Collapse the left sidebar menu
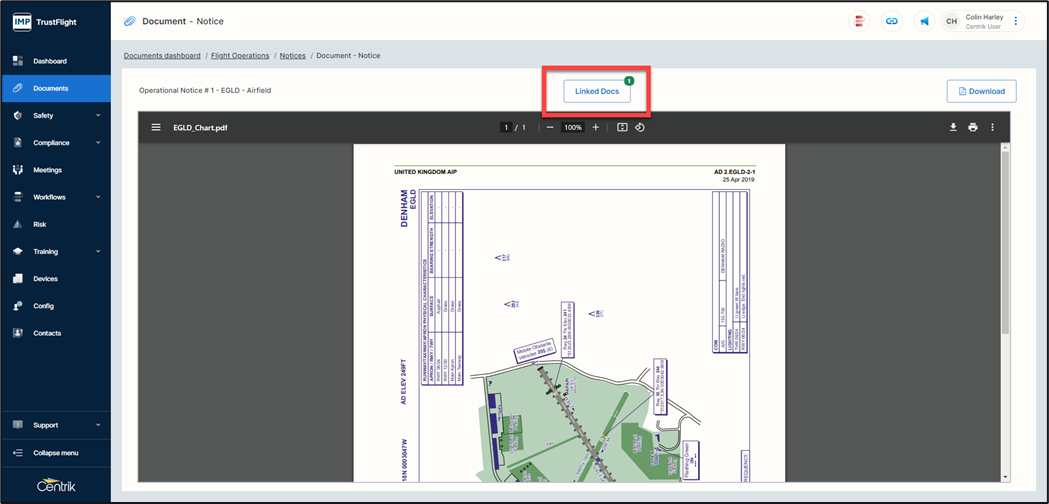This screenshot has width=1049, height=504. point(55,453)
